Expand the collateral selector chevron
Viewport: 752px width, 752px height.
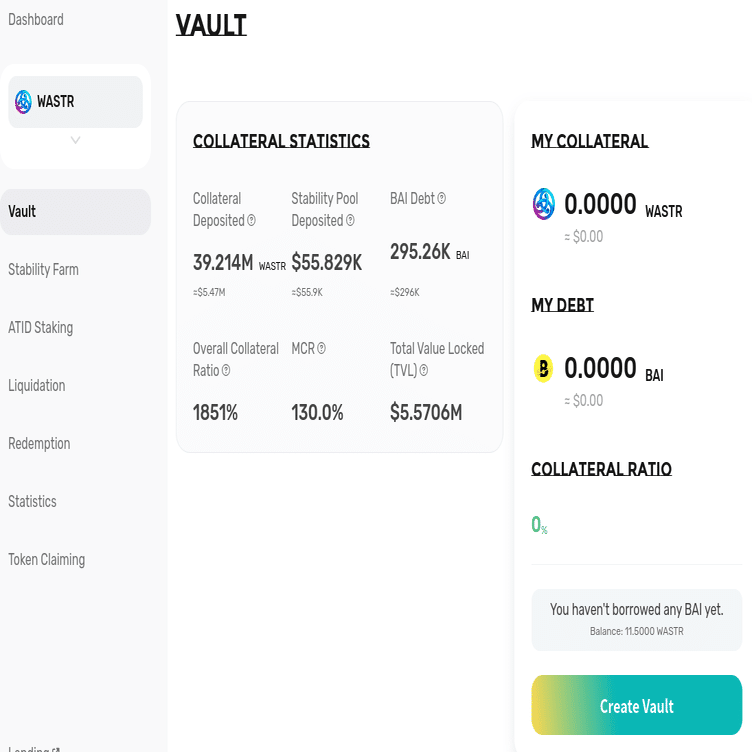coord(75,141)
